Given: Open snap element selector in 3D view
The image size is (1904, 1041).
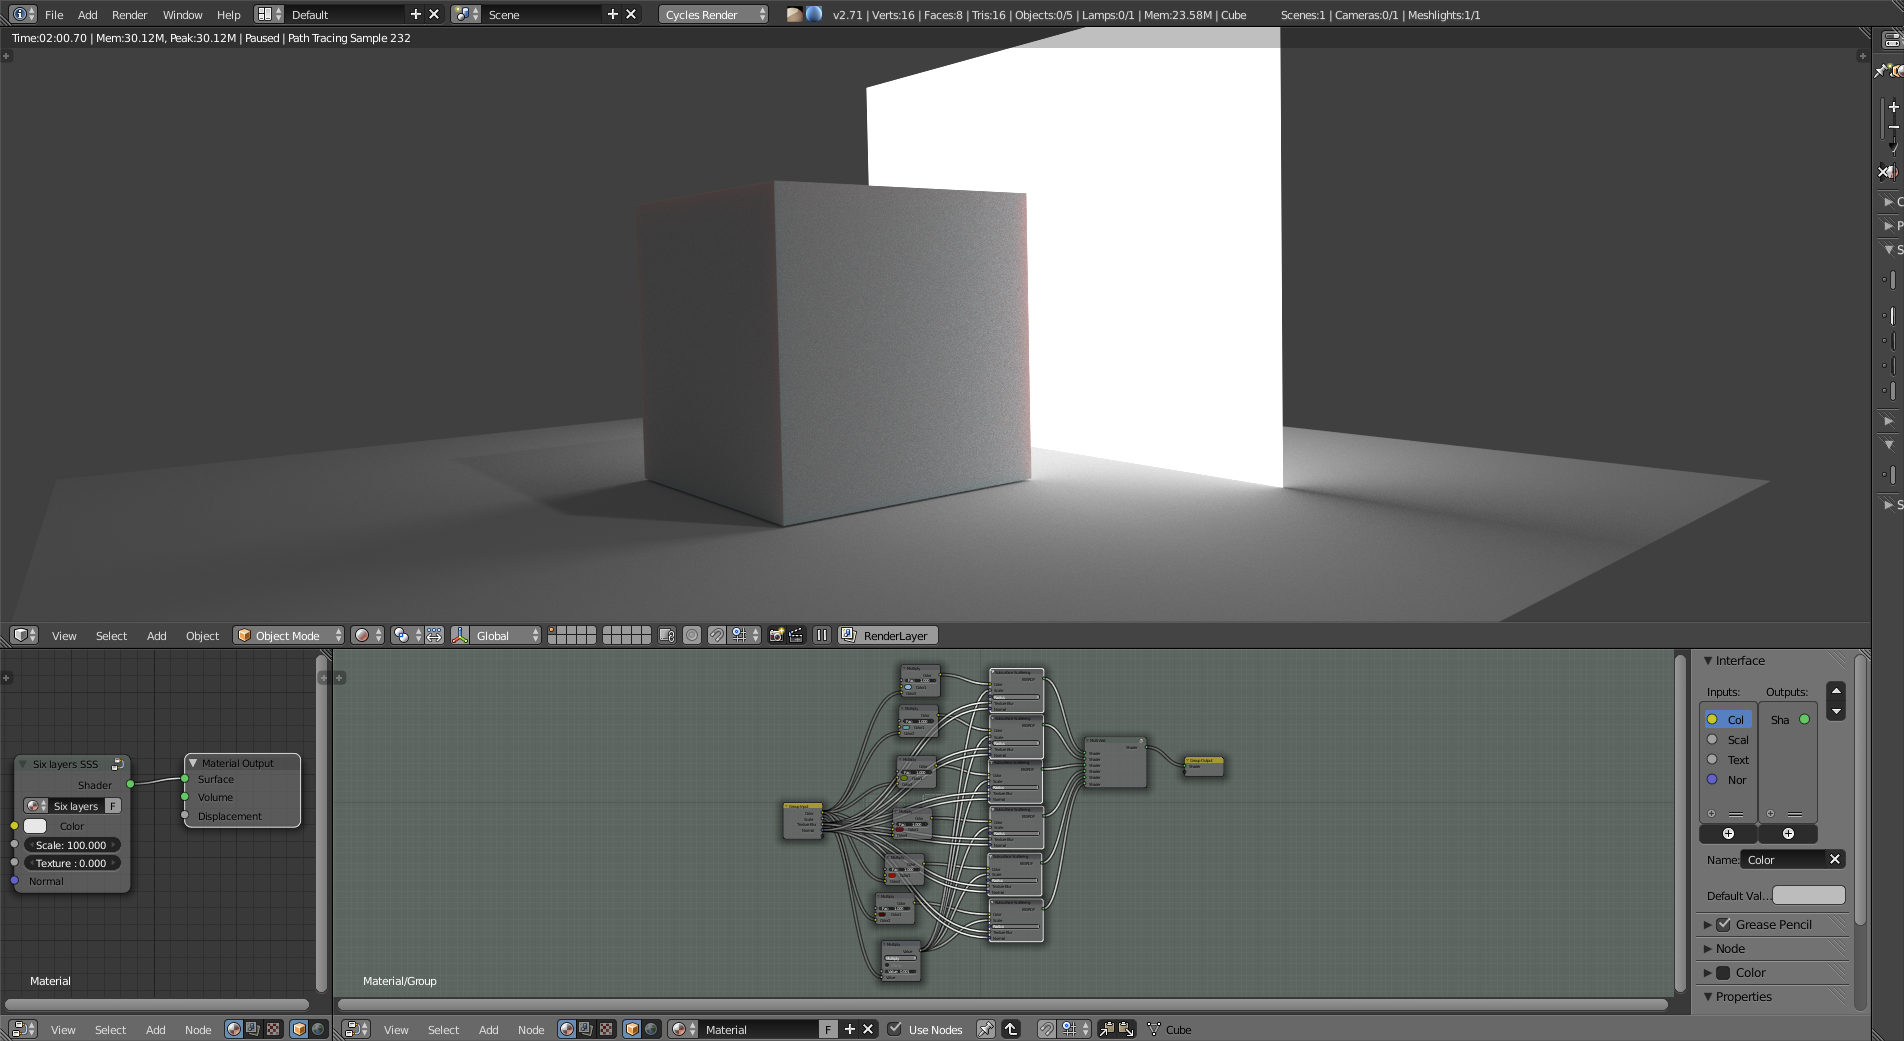Looking at the screenshot, I should tap(745, 635).
